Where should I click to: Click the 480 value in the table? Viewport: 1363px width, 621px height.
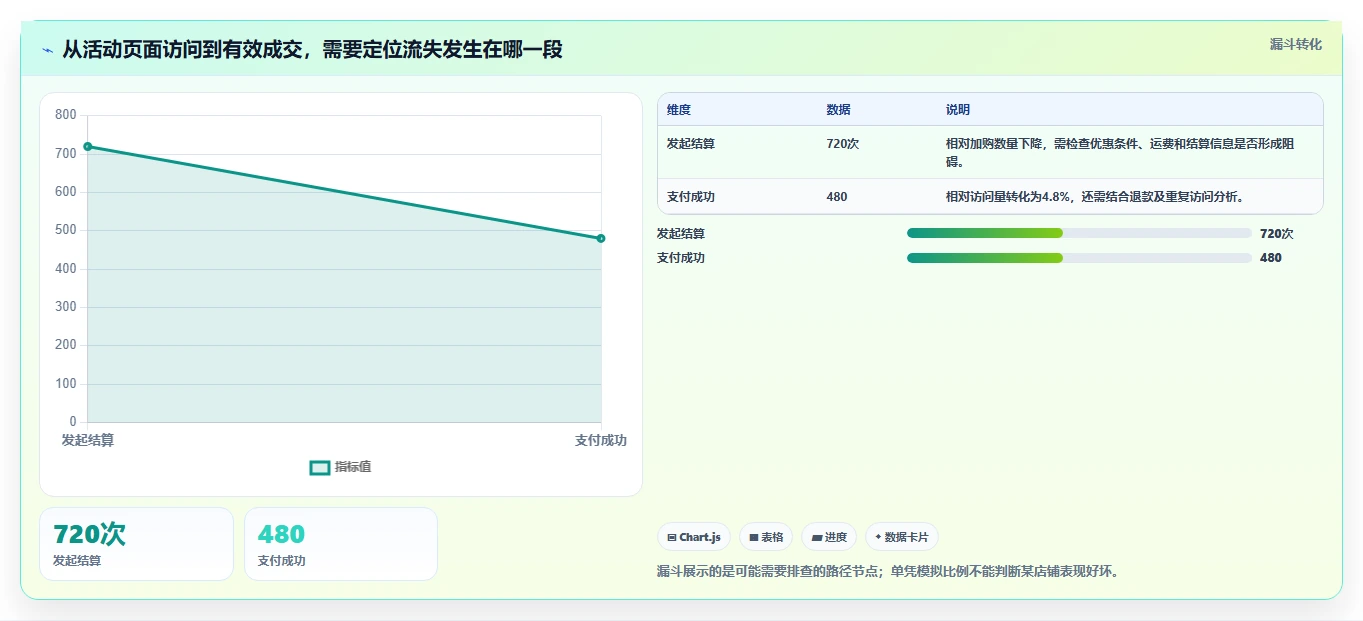[837, 197]
